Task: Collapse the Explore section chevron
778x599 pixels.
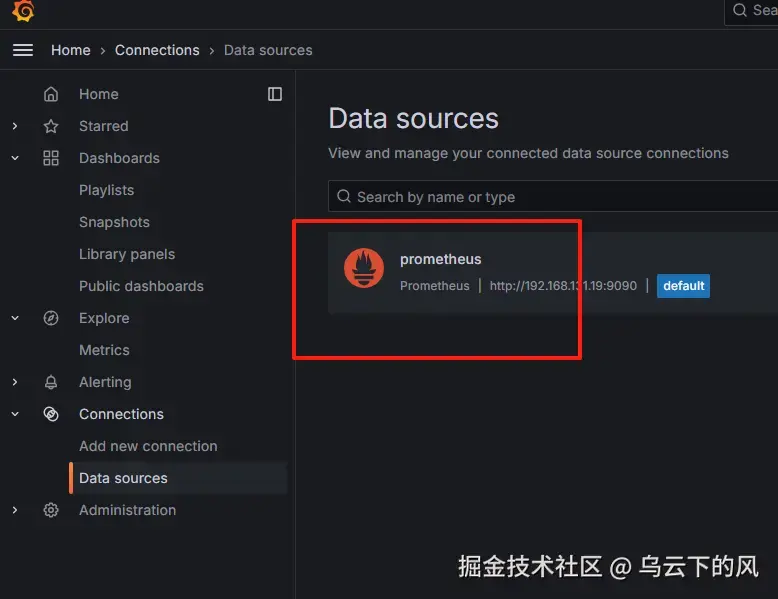Action: click(x=15, y=318)
